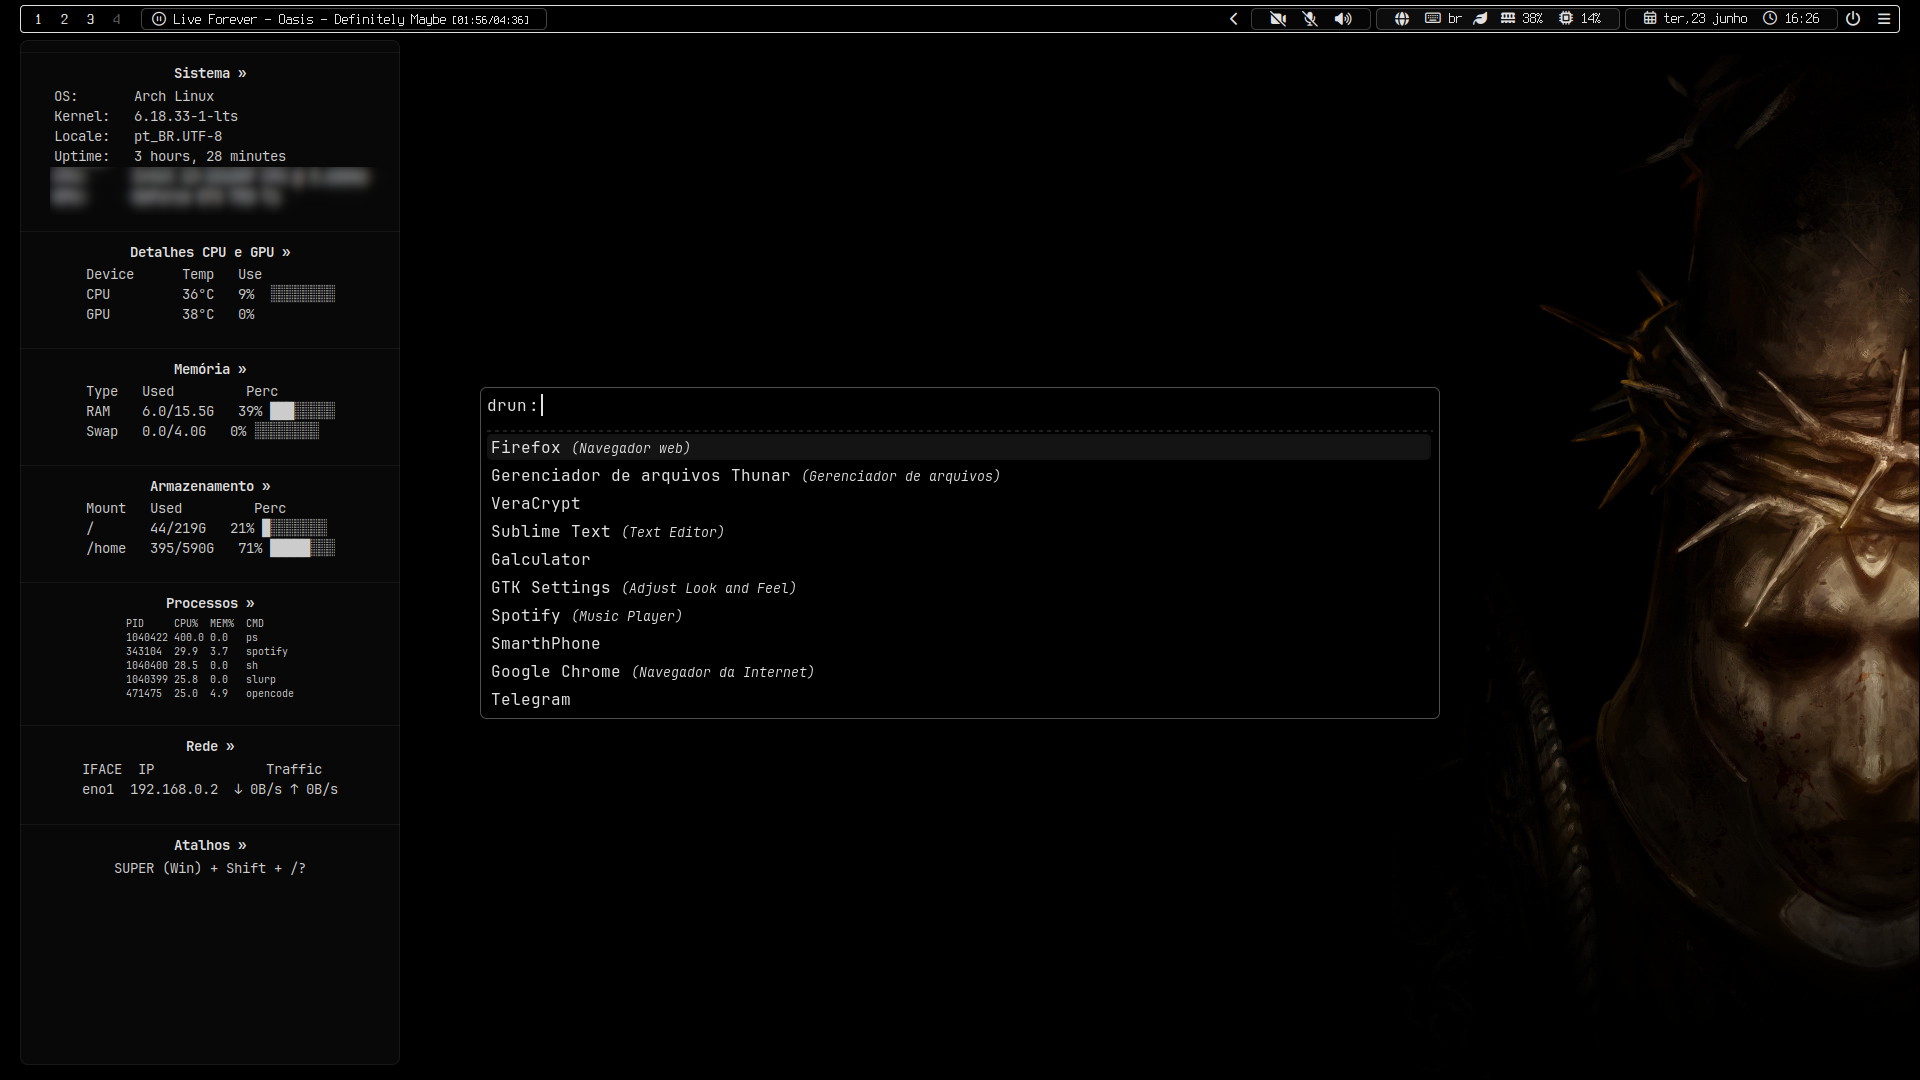The height and width of the screenshot is (1080, 1920).
Task: Switch to workspace 4 in the bar
Action: pos(116,19)
